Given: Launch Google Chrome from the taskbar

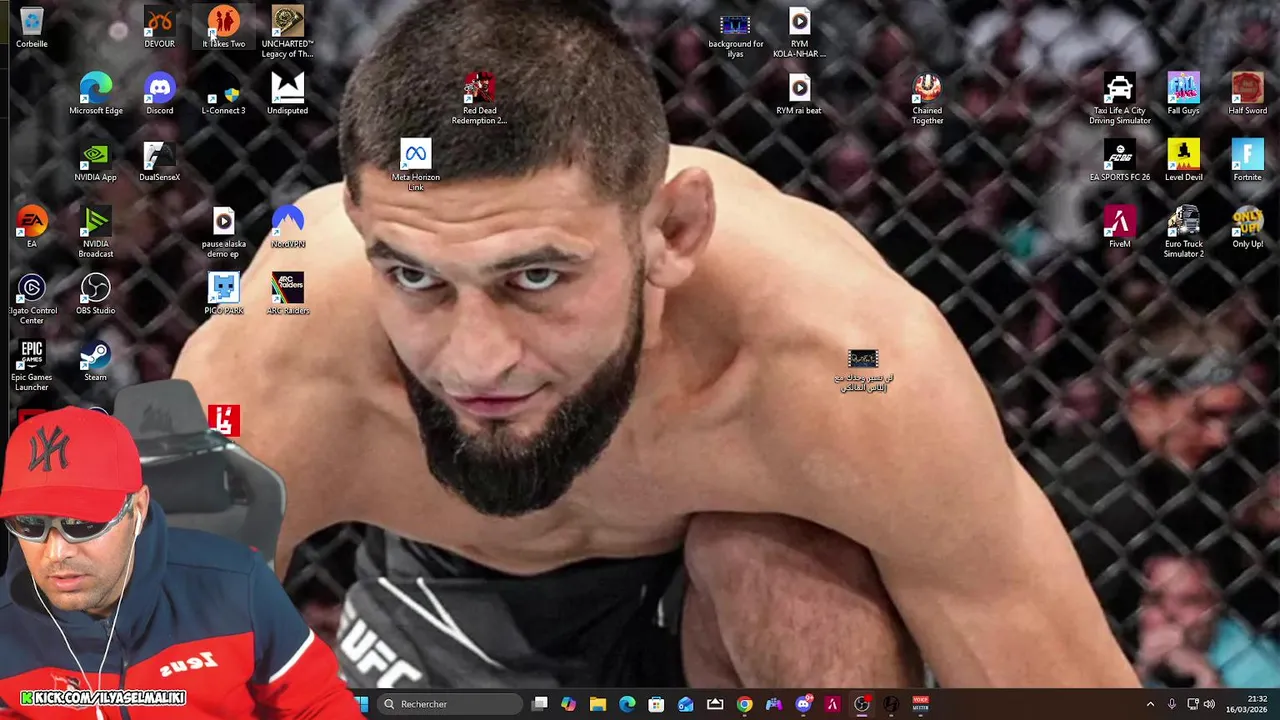Looking at the screenshot, I should (744, 704).
